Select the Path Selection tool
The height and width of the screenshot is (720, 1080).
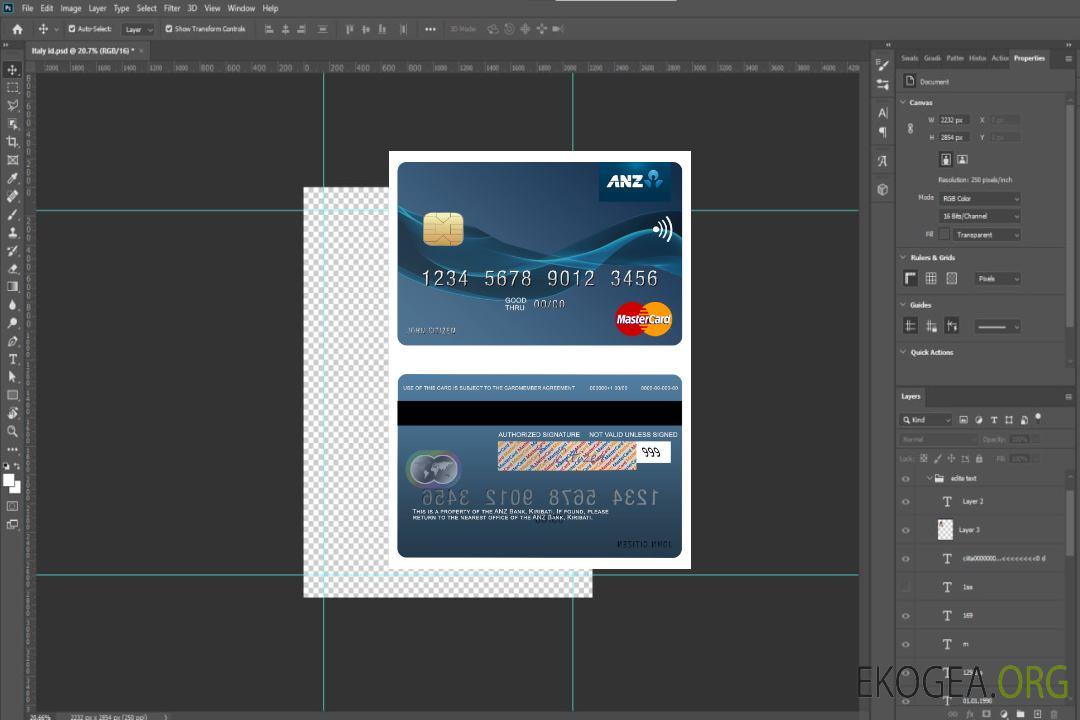coord(12,377)
